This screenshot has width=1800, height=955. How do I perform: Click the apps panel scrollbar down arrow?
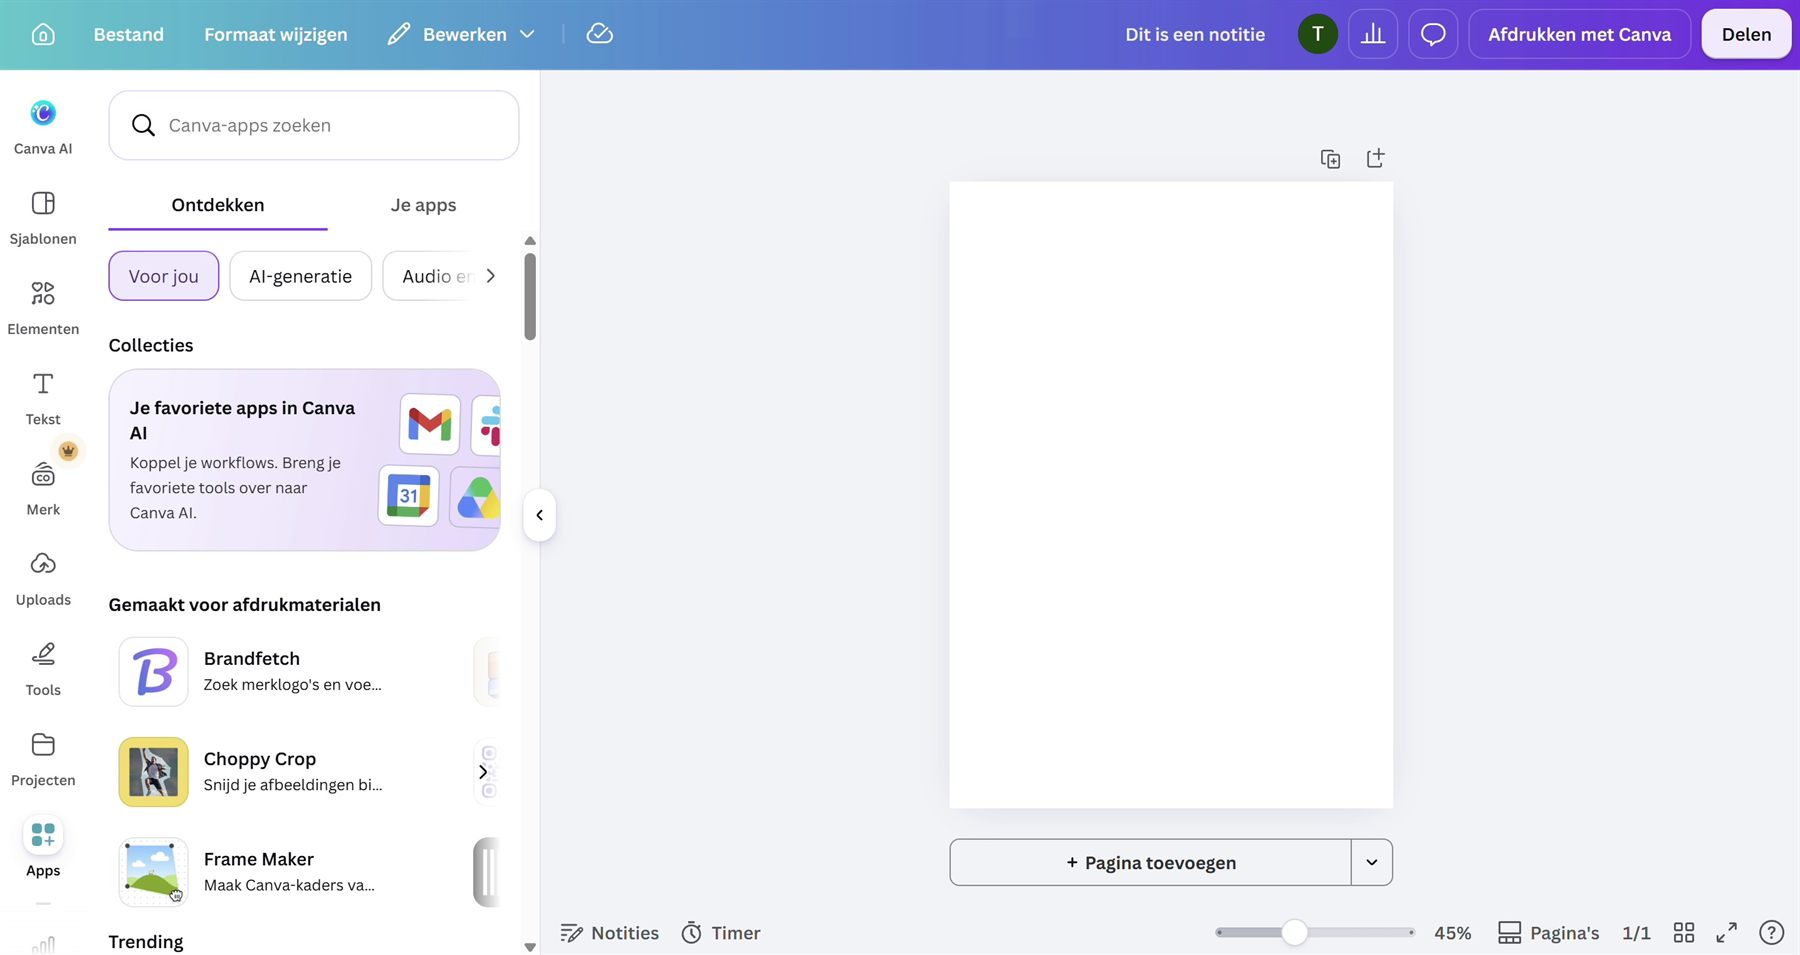530,946
